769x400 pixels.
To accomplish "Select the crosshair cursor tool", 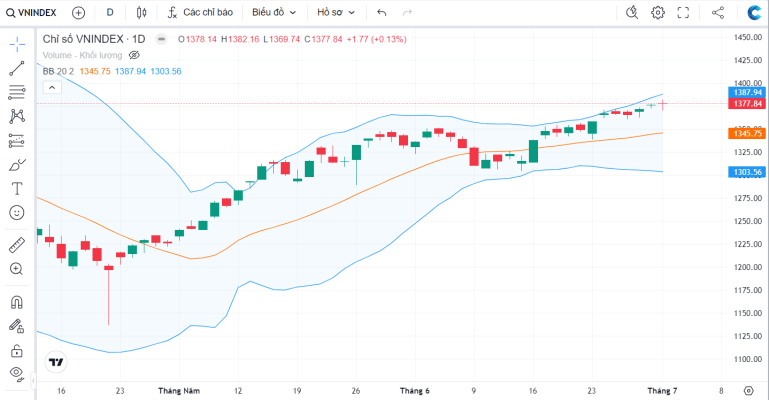I will pyautogui.click(x=17, y=44).
